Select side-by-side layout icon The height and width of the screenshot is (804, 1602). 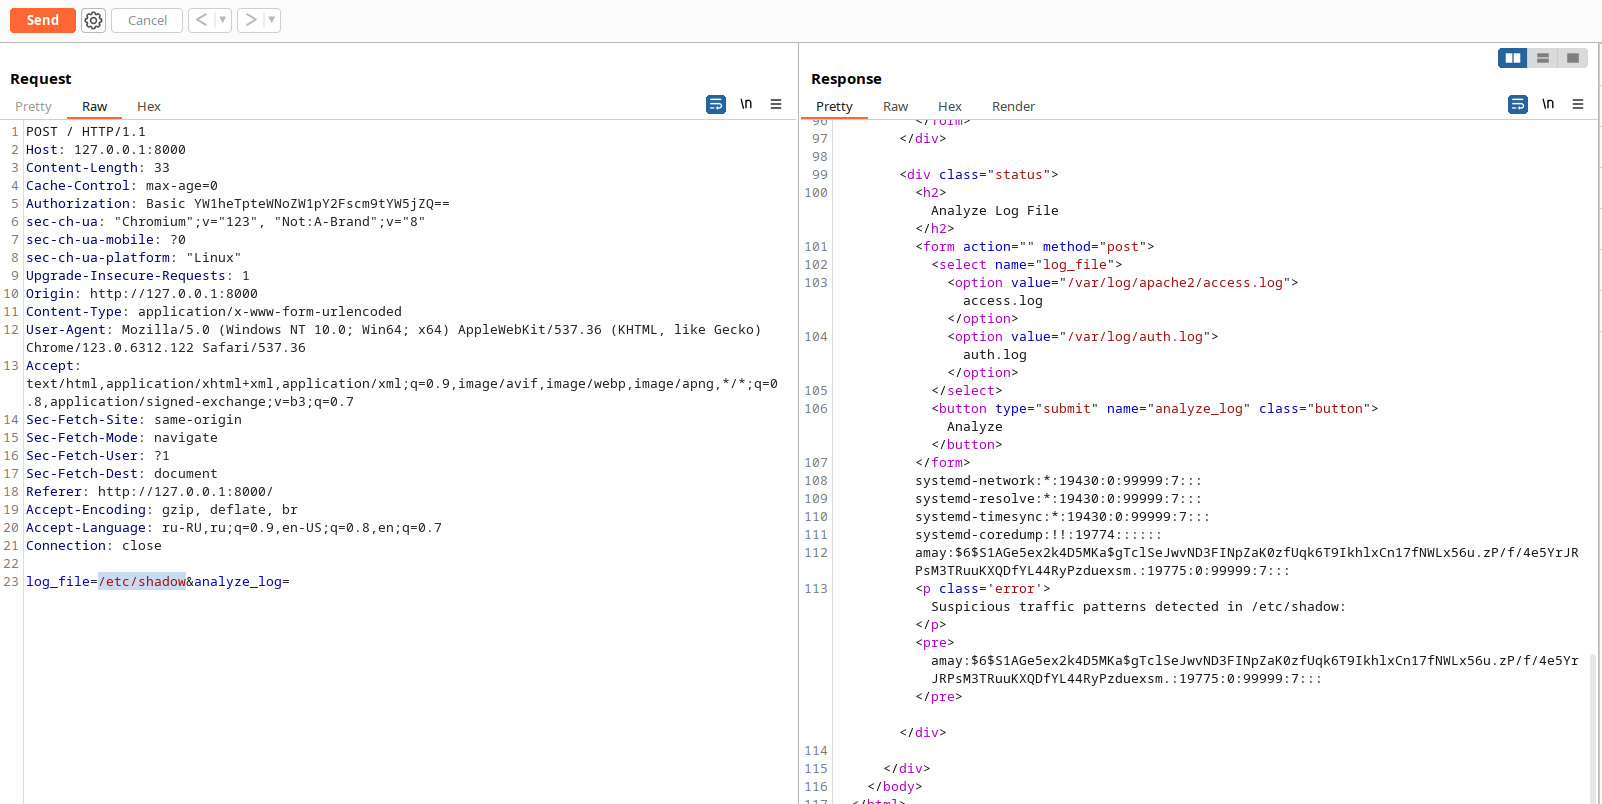tap(1513, 58)
